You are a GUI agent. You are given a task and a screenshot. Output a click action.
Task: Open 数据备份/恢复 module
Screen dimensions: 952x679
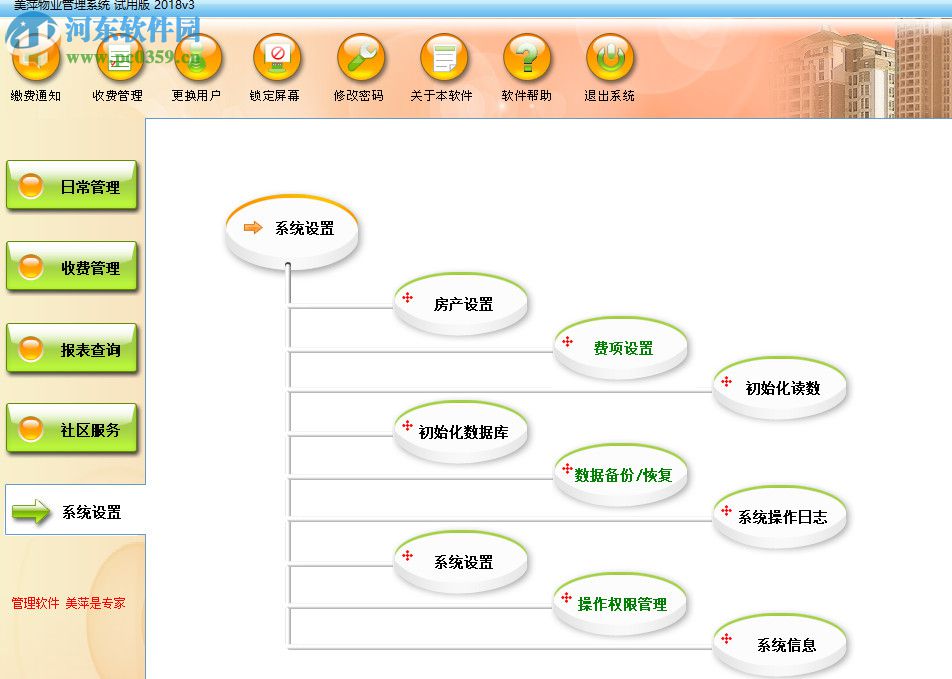click(620, 474)
